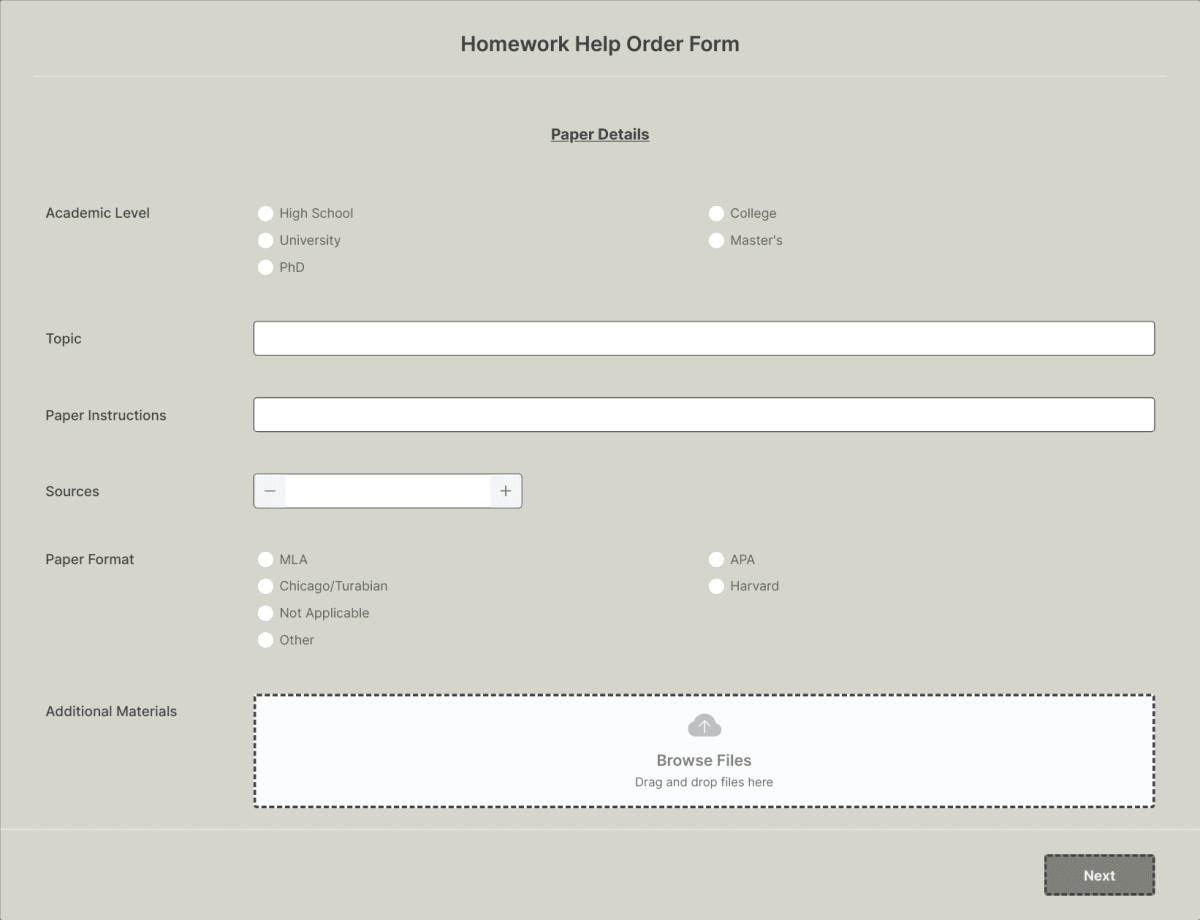1200x920 pixels.
Task: Select Master's academic level
Action: click(x=716, y=240)
